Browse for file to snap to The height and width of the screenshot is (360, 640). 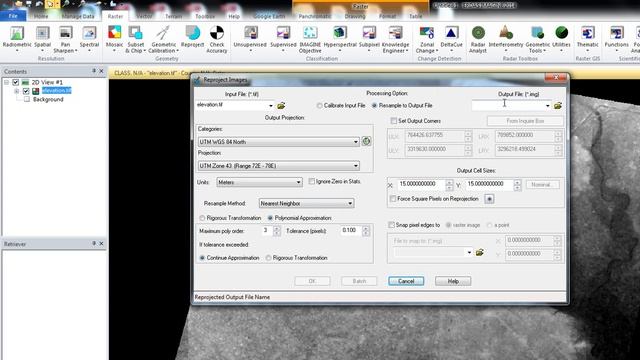480,252
